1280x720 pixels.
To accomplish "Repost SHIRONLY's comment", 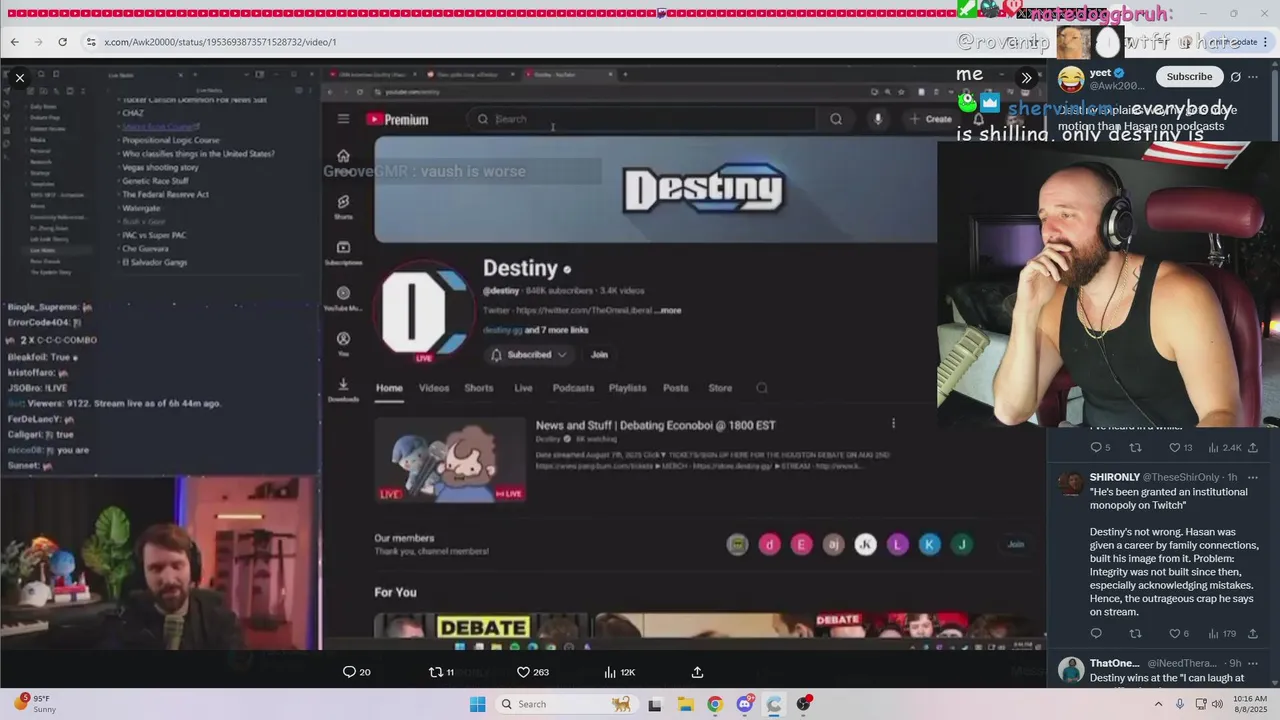I will pyautogui.click(x=1135, y=633).
